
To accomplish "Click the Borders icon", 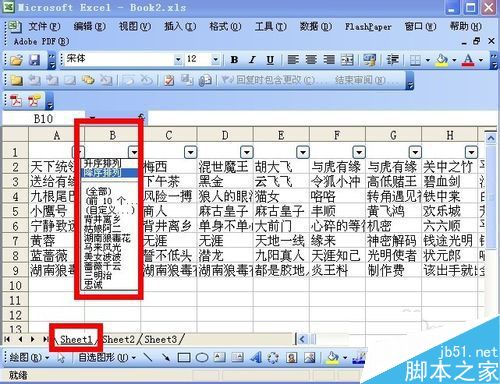I will click(x=415, y=60).
